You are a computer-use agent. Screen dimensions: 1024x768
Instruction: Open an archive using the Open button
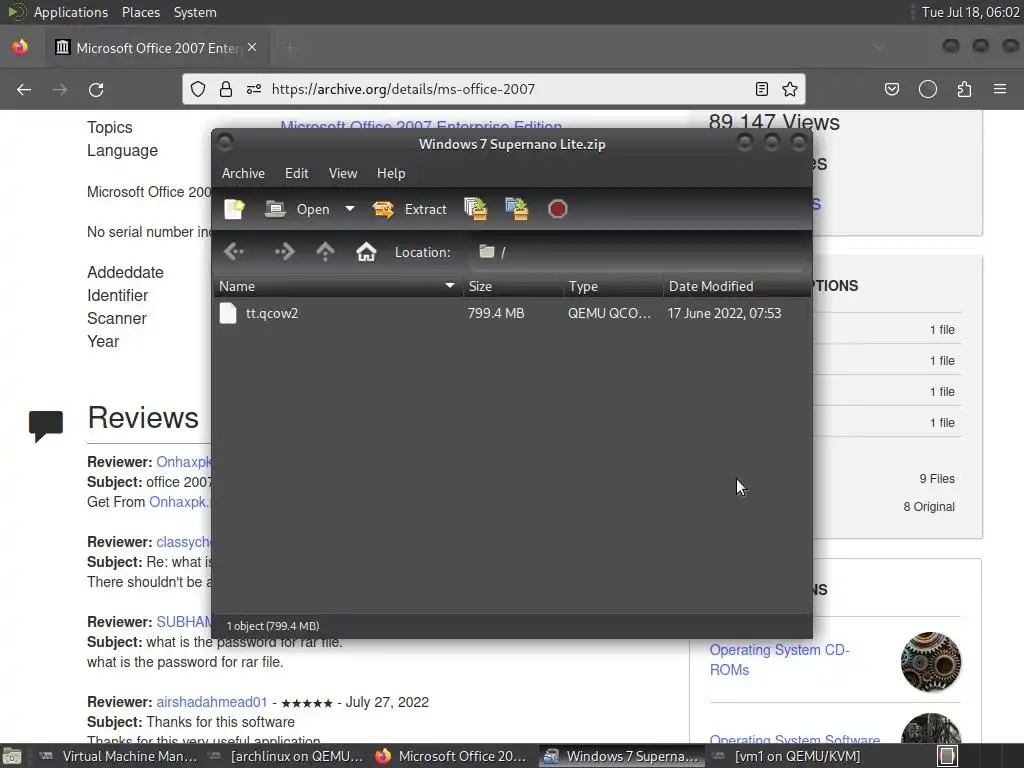[x=298, y=209]
